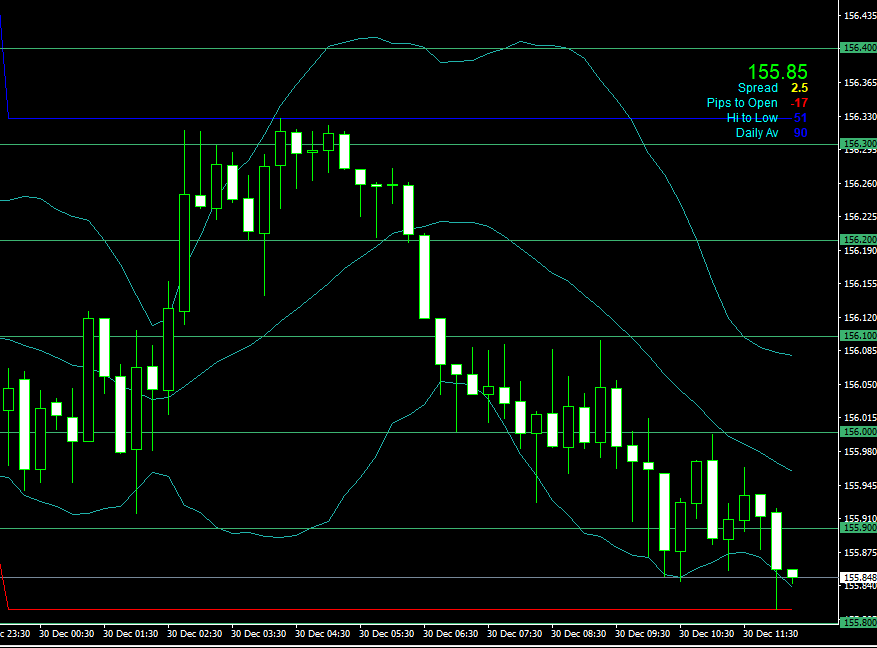Viewport: 877px width, 648px height.
Task: Click the current price marker 155.848
Action: [x=859, y=578]
